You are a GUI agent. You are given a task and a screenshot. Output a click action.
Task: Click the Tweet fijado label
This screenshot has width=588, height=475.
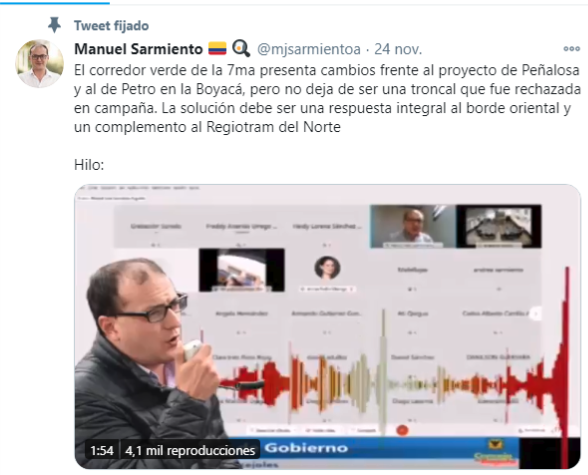[x=111, y=25]
